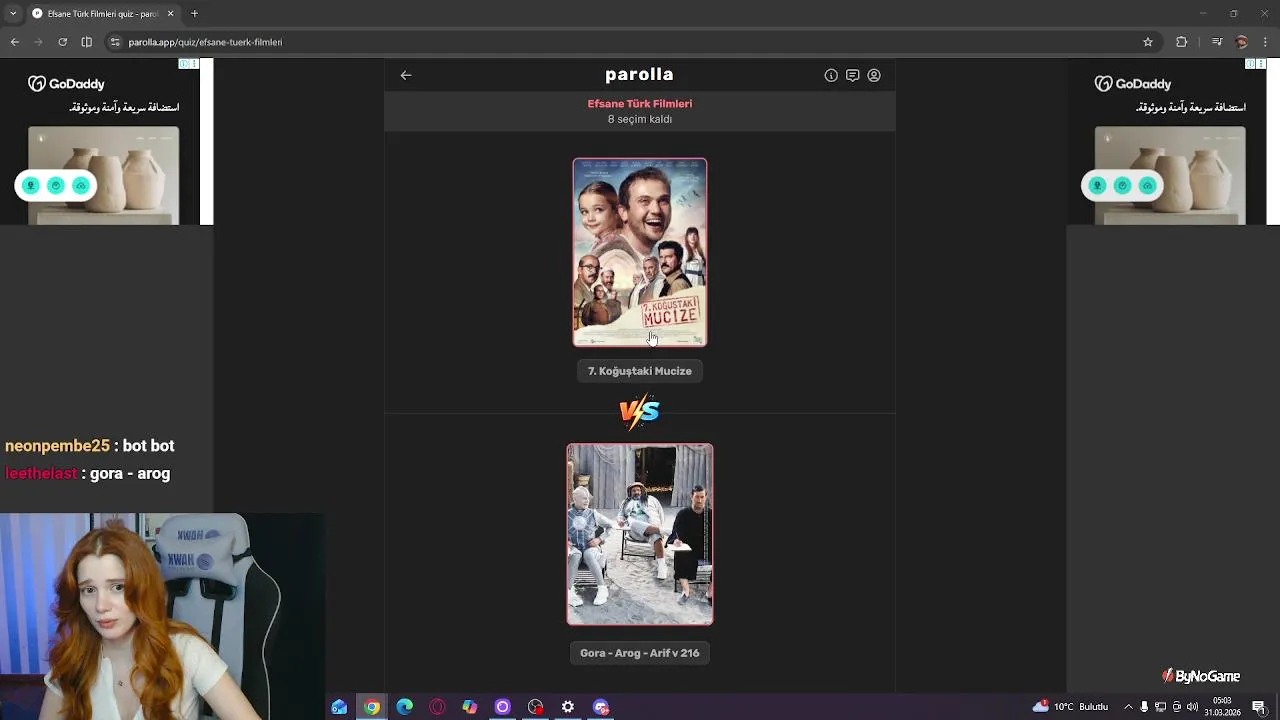
Task: Bookmark this page with the star icon
Action: coord(1148,42)
